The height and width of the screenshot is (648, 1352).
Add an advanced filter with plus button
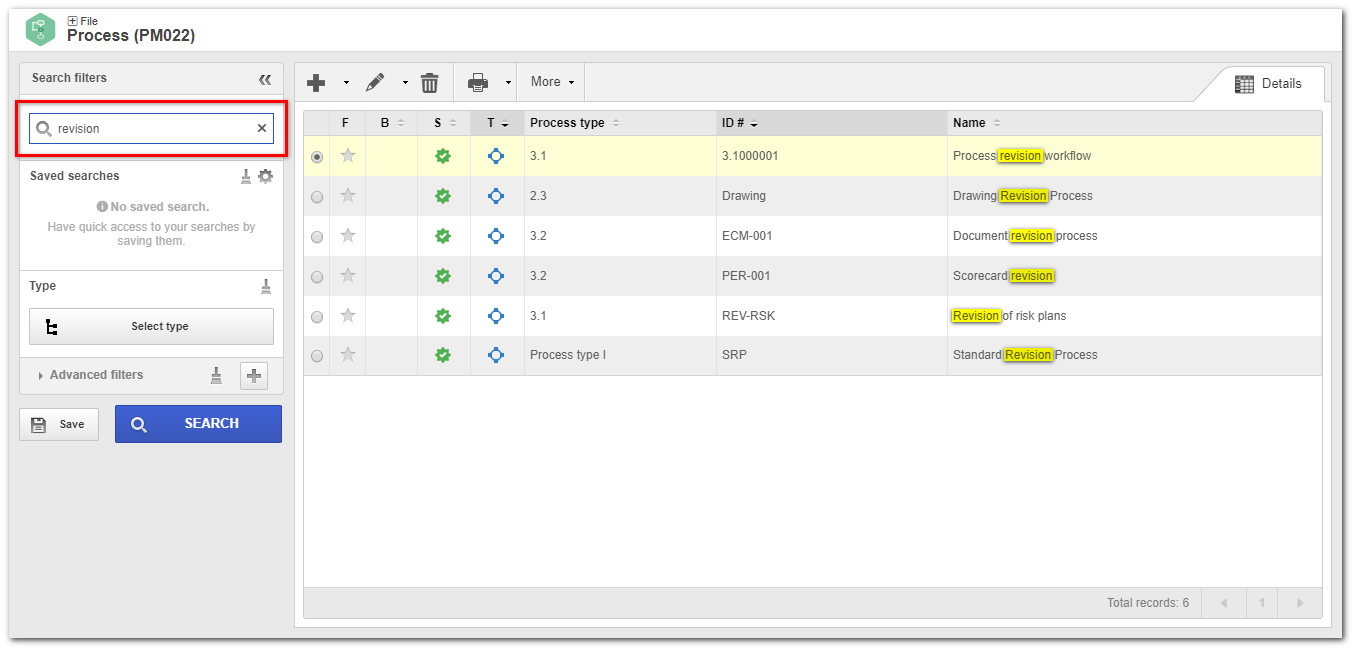pyautogui.click(x=254, y=376)
